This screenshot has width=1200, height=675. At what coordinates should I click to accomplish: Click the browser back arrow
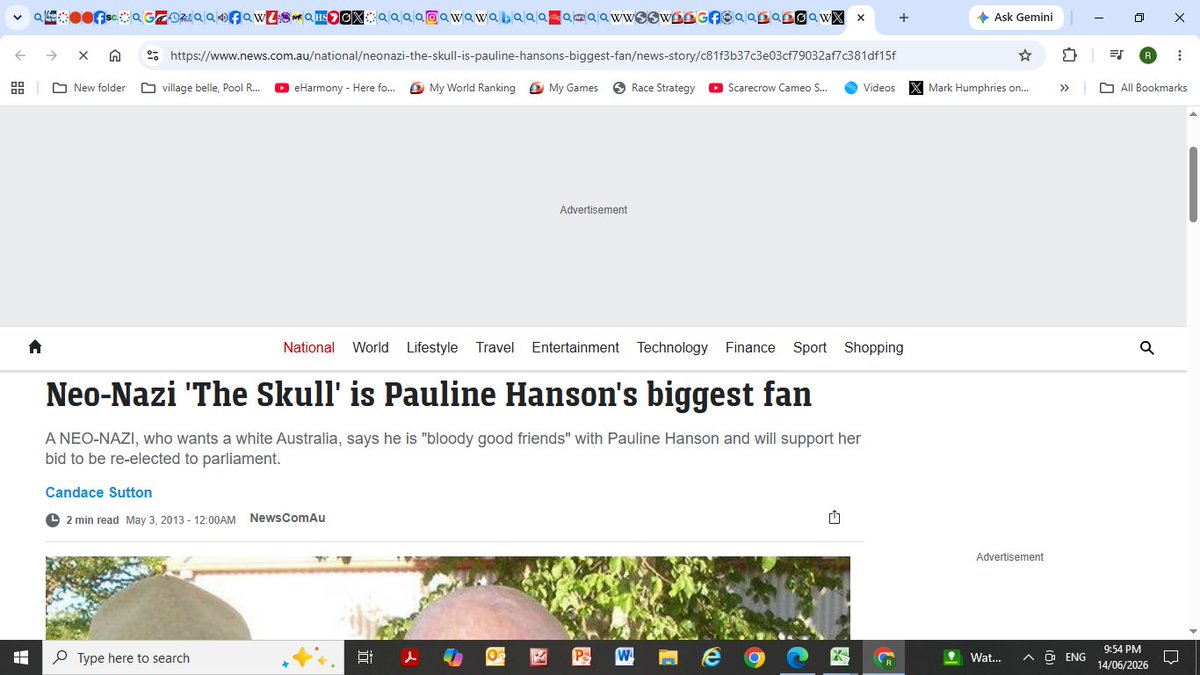(21, 56)
